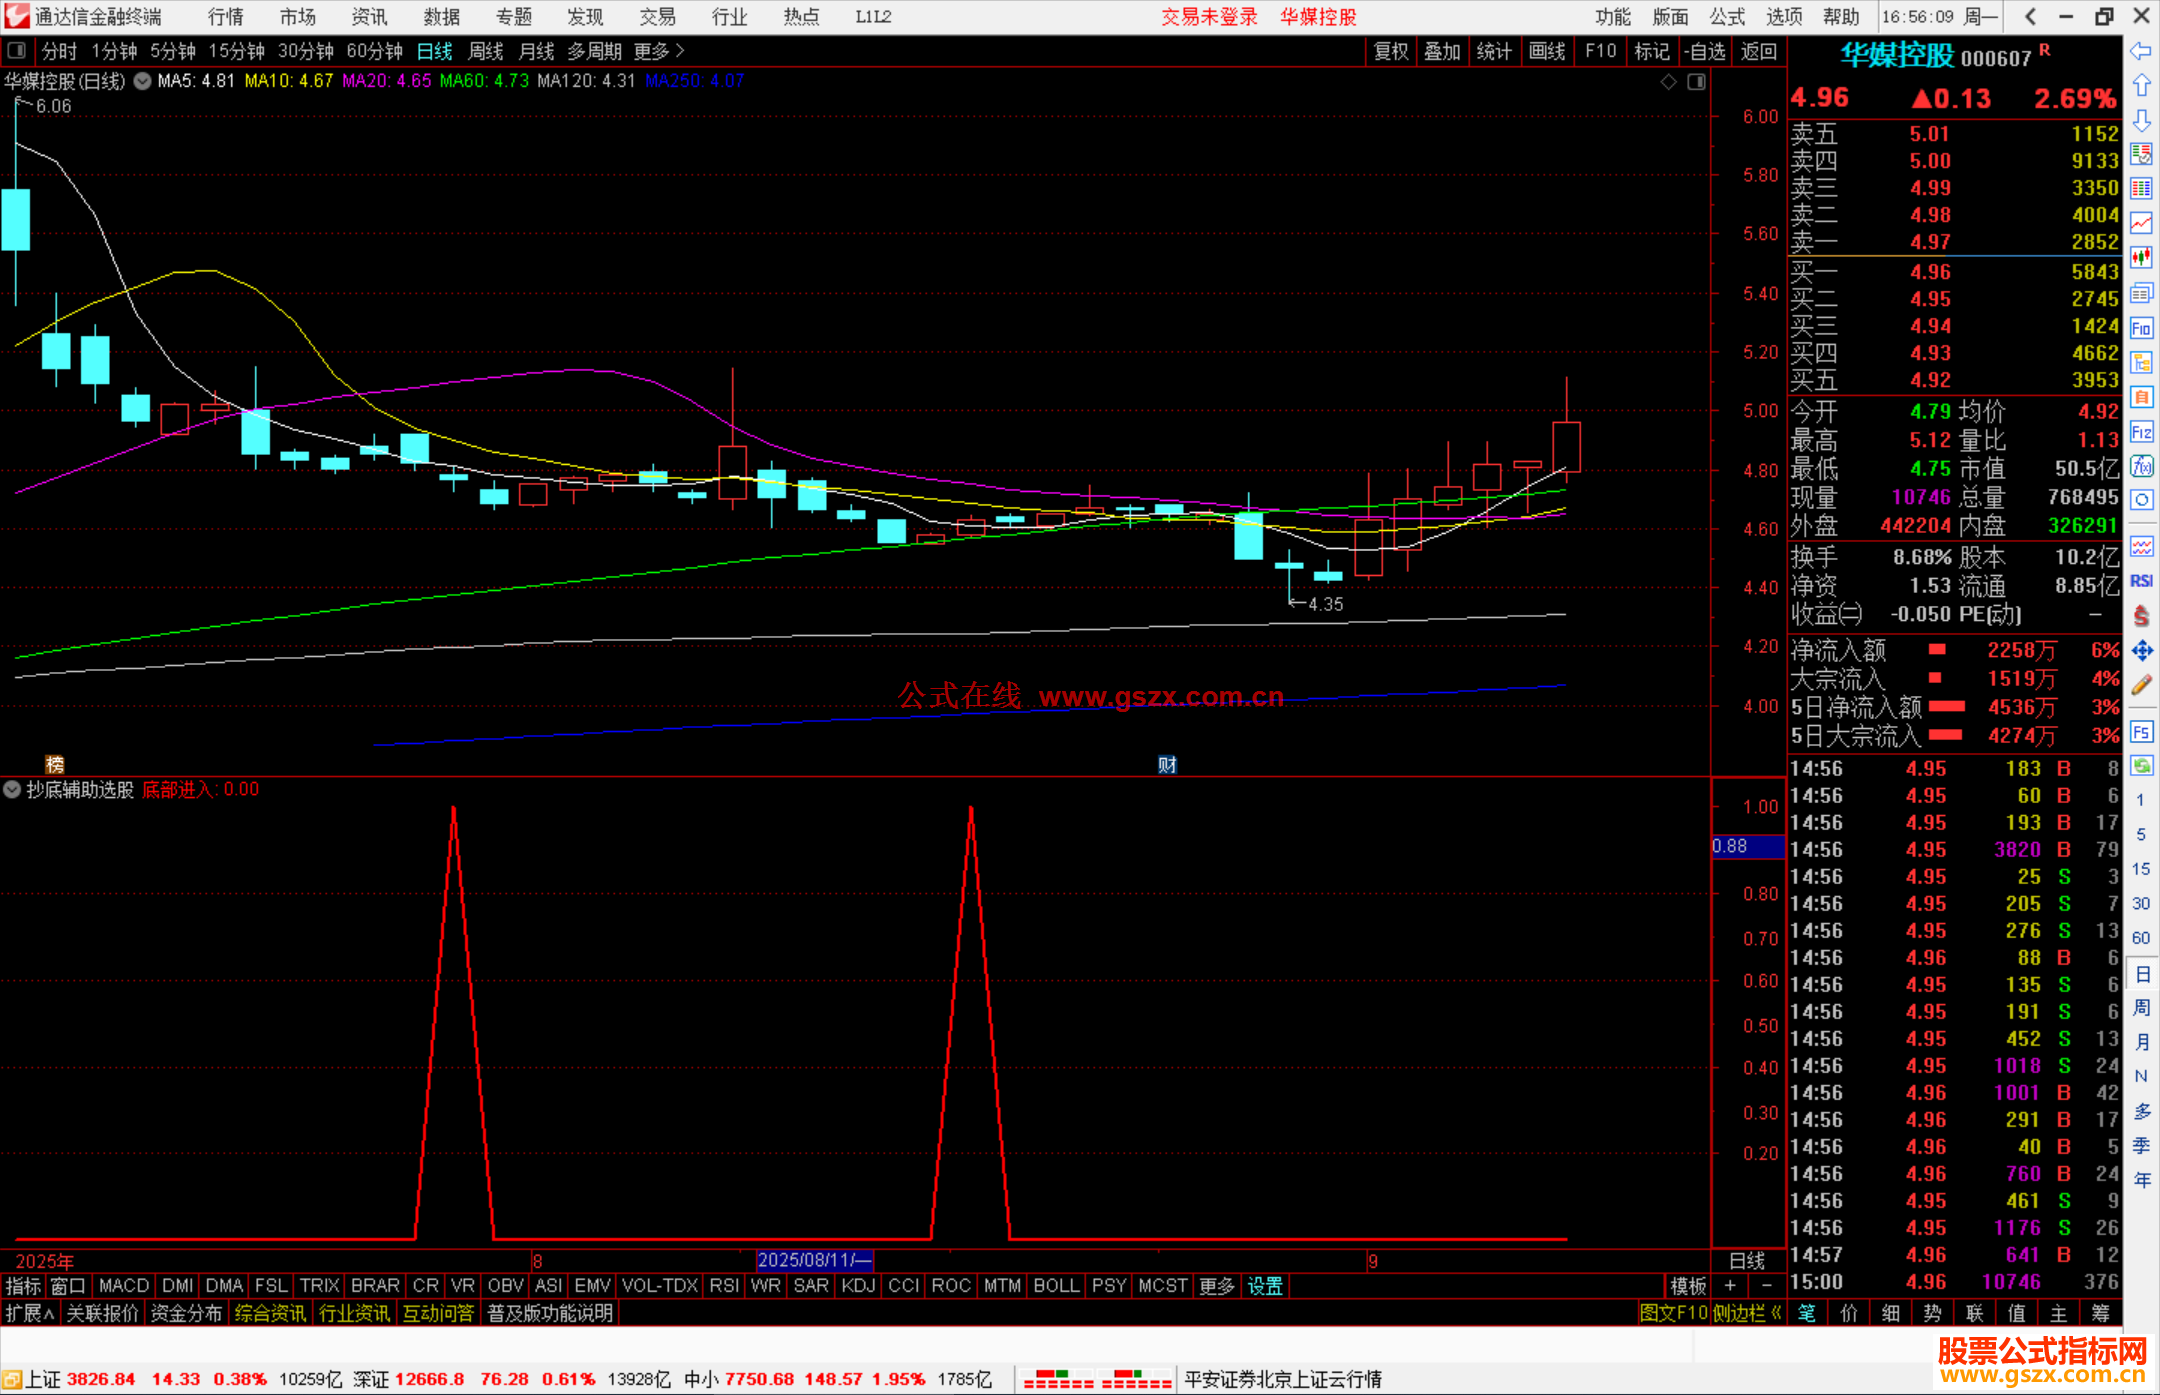
Task: Switch to the 周线 period tab
Action: point(486,51)
